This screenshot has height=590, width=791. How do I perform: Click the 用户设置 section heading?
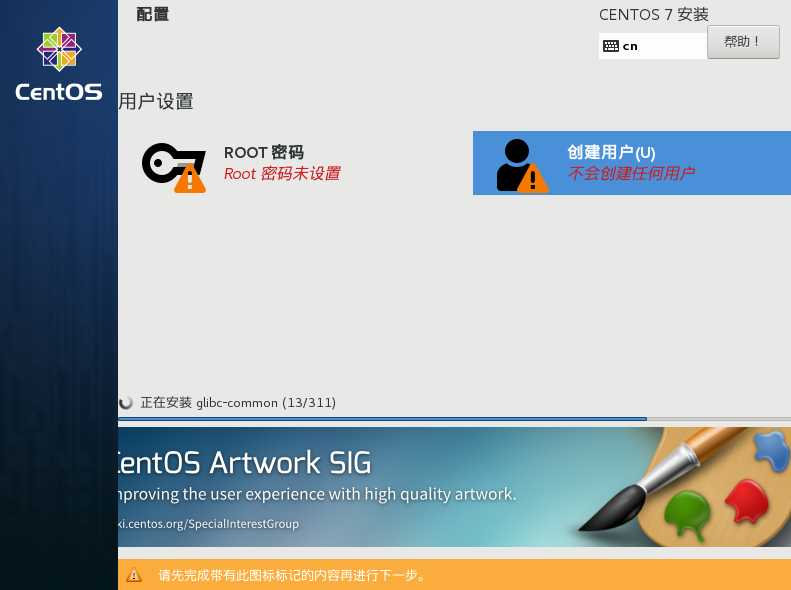coord(156,101)
